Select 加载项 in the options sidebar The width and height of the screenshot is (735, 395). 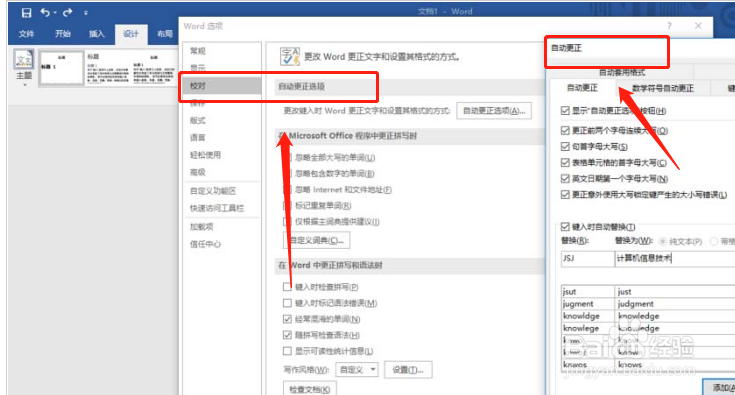tap(202, 227)
